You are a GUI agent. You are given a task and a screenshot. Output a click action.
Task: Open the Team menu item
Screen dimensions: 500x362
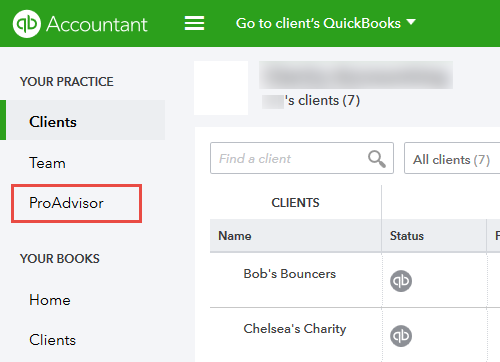(47, 163)
